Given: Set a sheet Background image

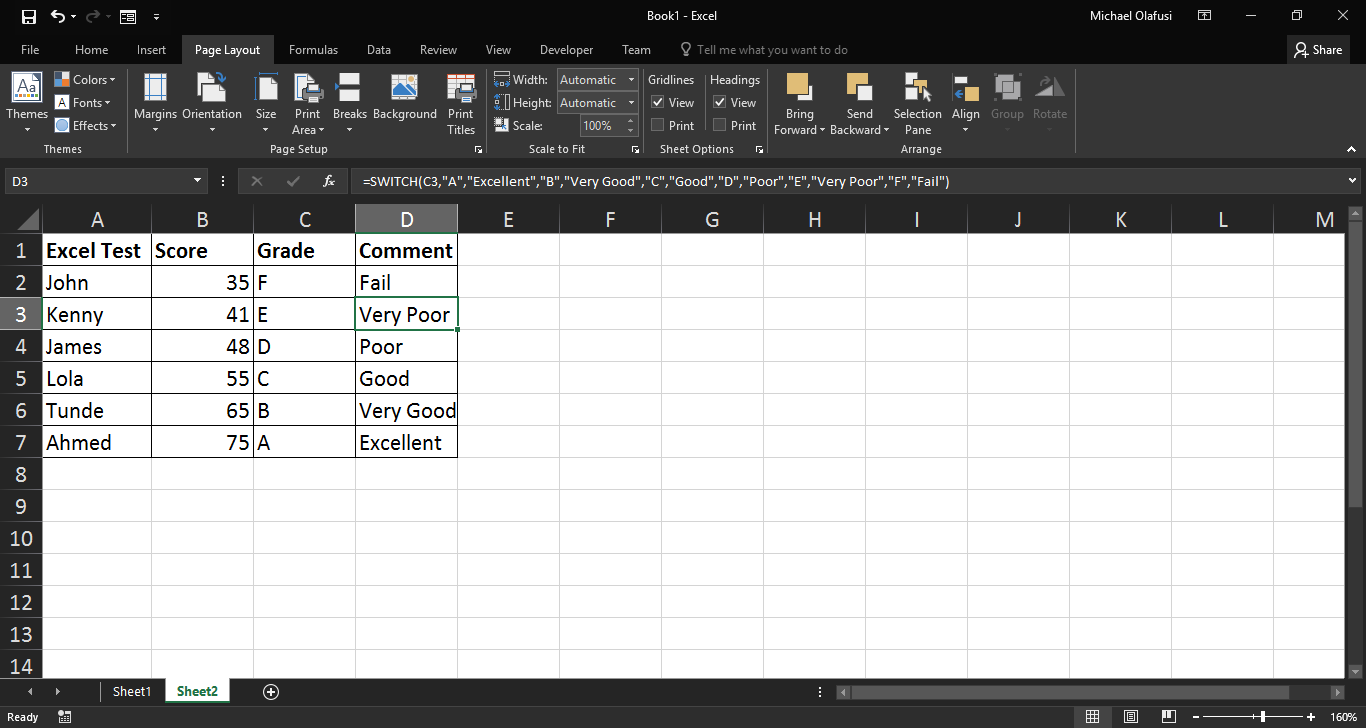Looking at the screenshot, I should click(405, 97).
